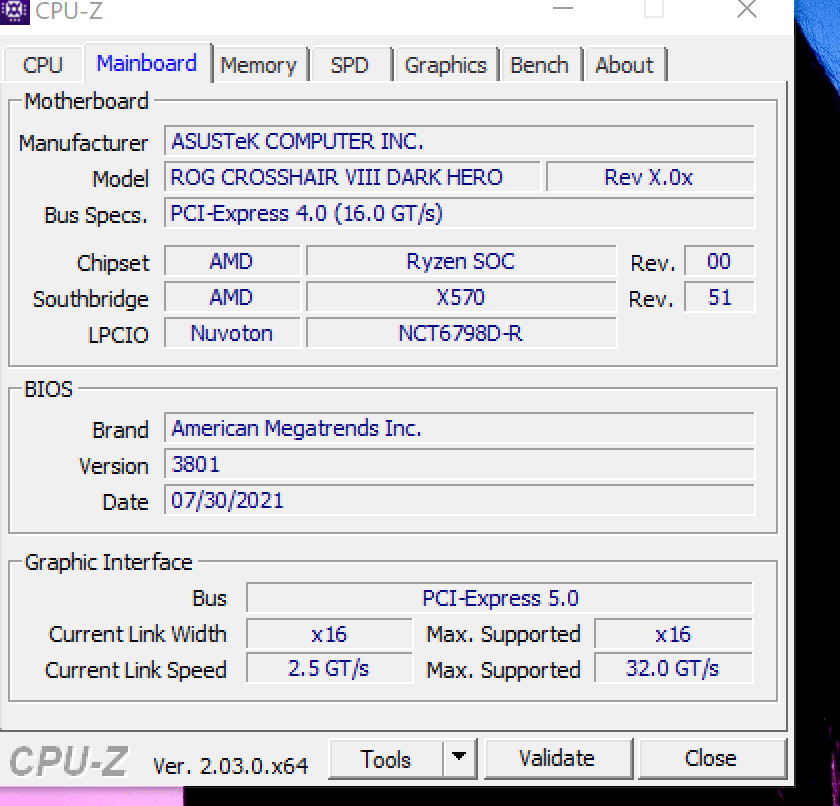Select the ROG CROSSHAIR VIII DARK HERO model field
The height and width of the screenshot is (806, 840).
(352, 177)
